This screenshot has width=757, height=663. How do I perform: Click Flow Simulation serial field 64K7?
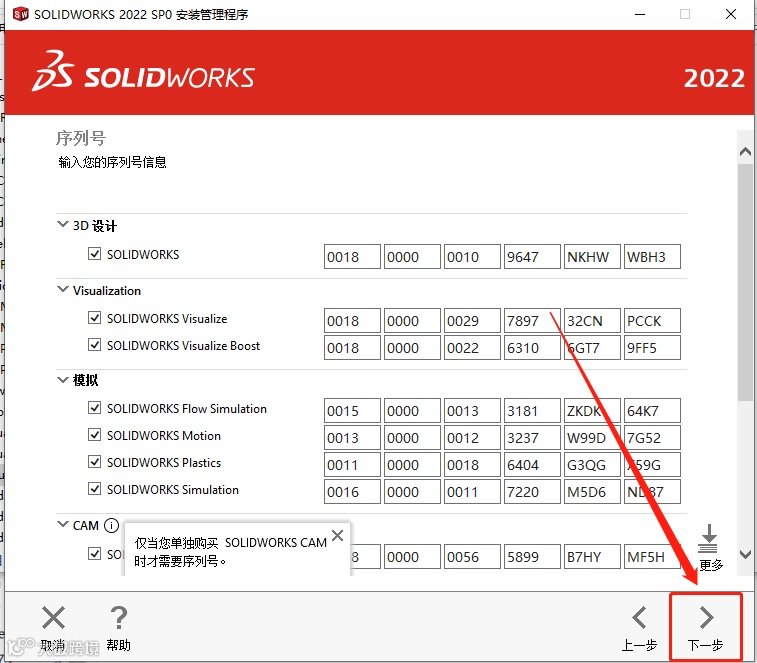[652, 410]
